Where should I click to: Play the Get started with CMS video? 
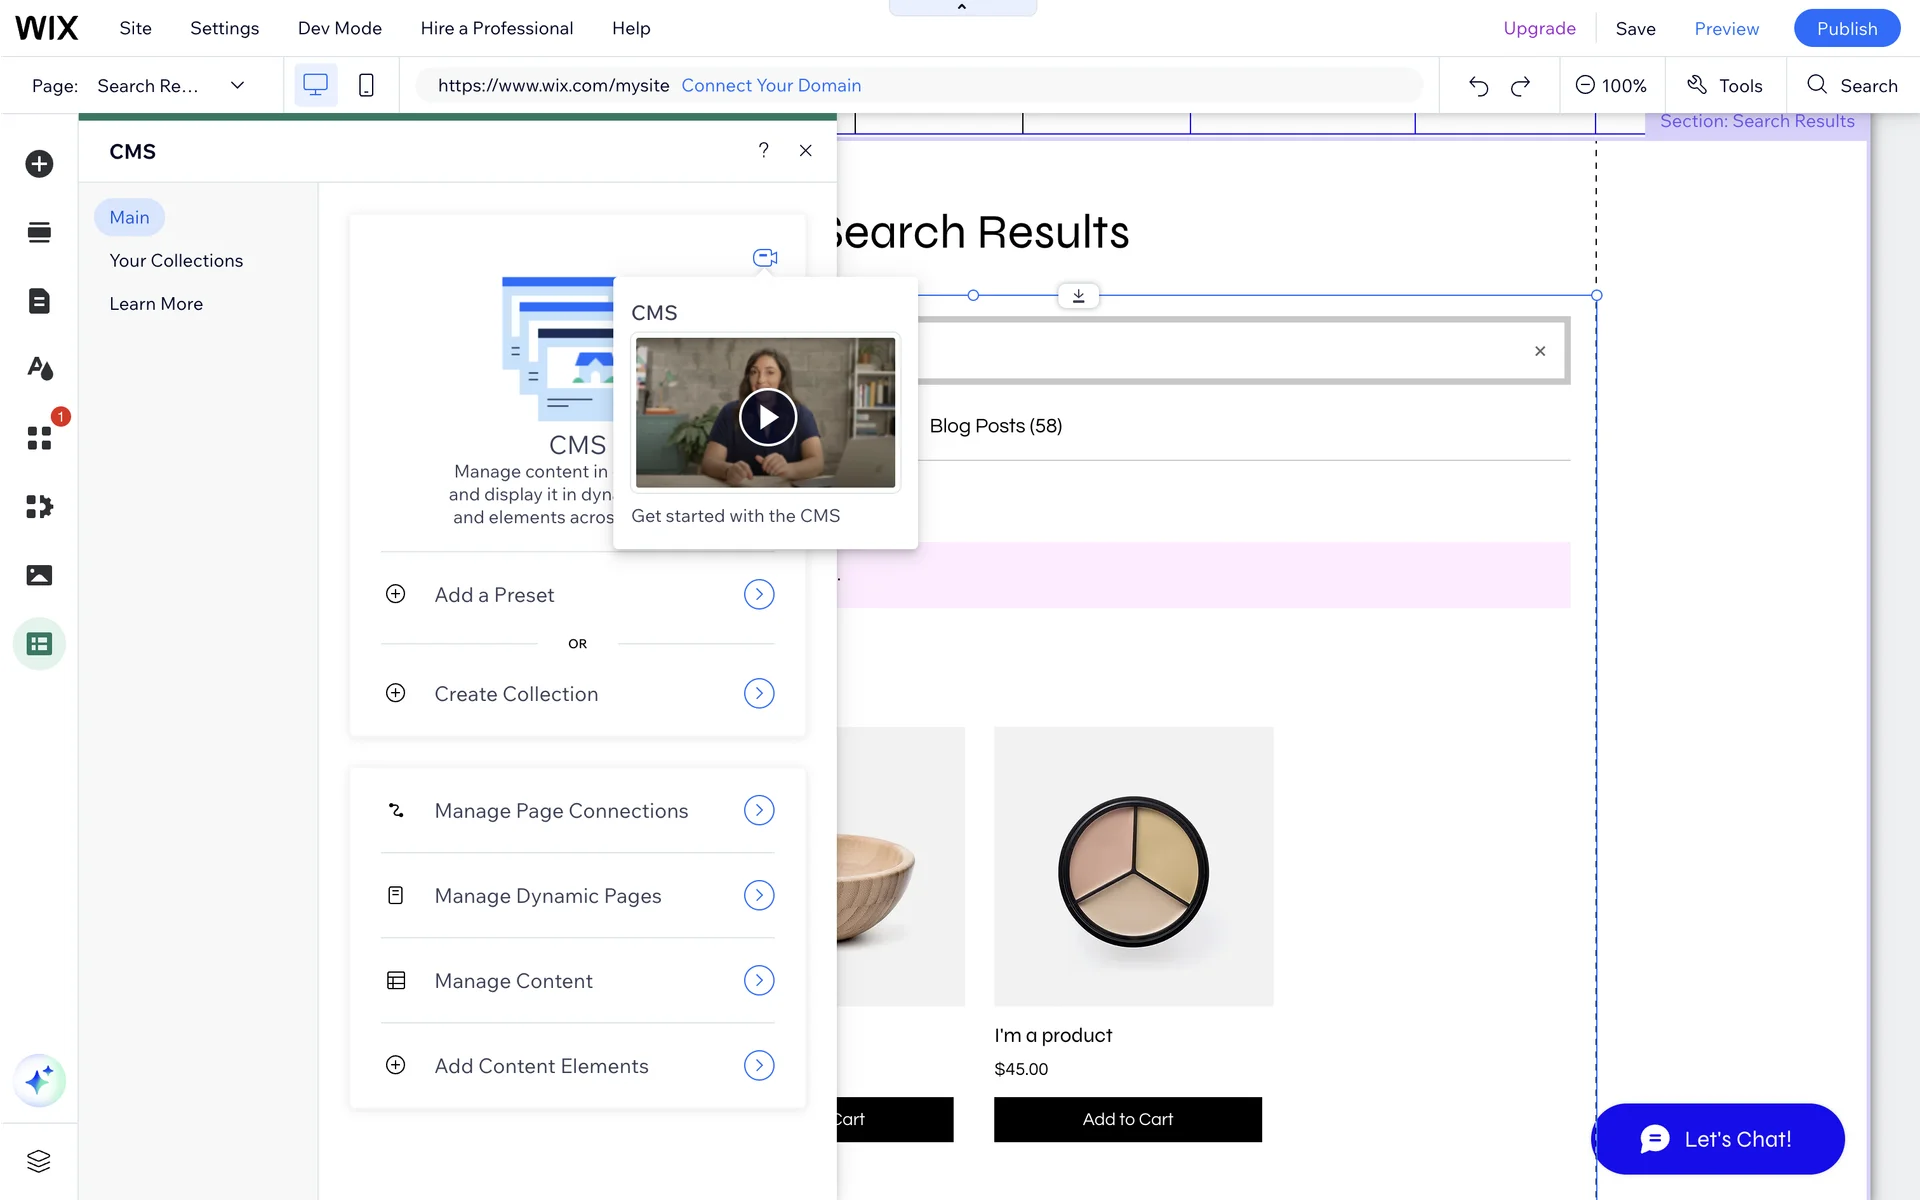(767, 416)
